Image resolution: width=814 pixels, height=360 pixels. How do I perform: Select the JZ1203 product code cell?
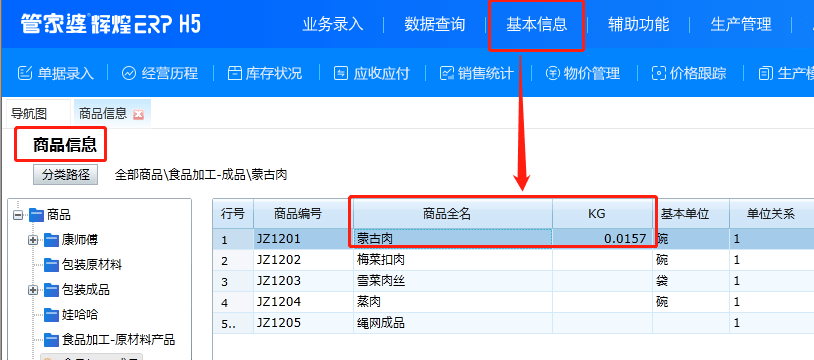coord(303,281)
